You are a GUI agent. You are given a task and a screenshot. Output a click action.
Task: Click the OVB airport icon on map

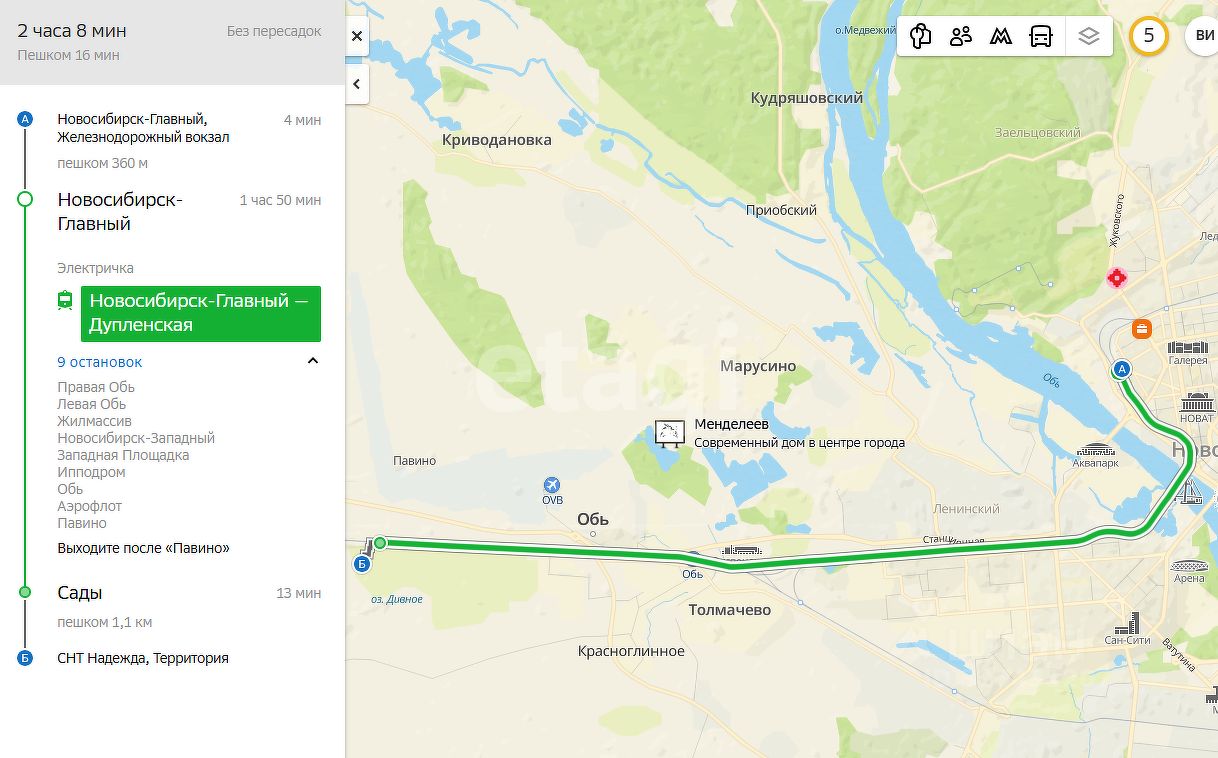[553, 486]
